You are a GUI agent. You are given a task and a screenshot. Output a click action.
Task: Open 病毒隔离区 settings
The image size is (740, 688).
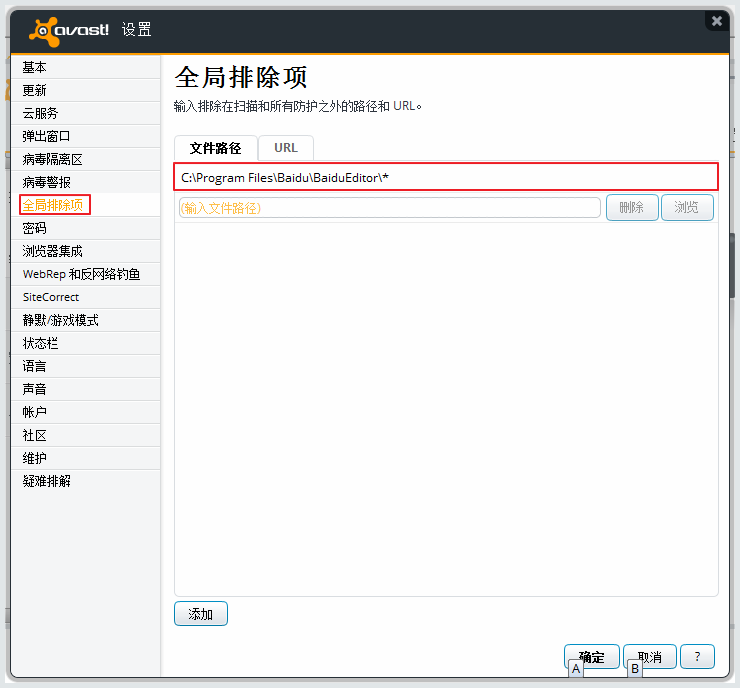click(x=85, y=159)
